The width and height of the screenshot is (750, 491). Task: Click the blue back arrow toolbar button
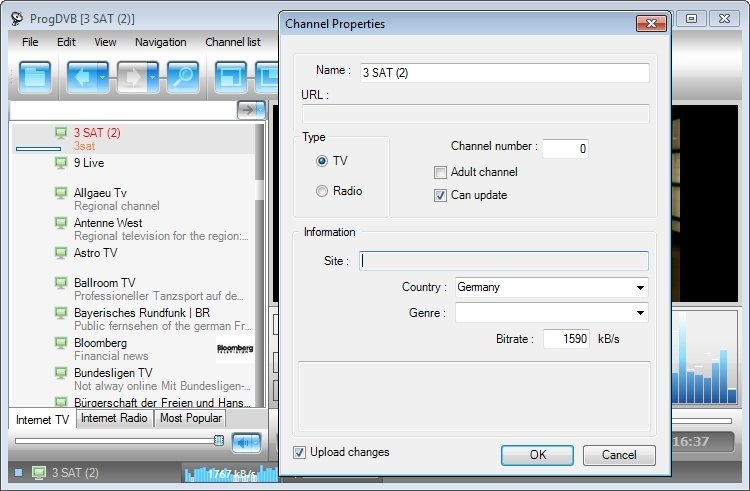pos(82,77)
